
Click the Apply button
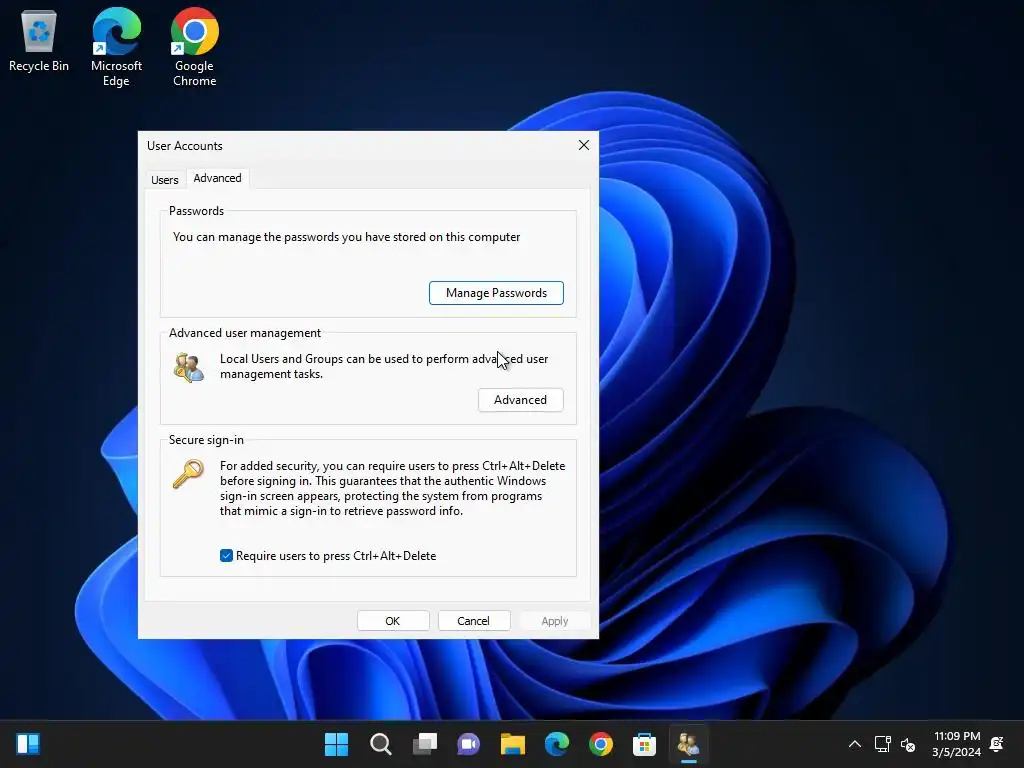tap(555, 621)
